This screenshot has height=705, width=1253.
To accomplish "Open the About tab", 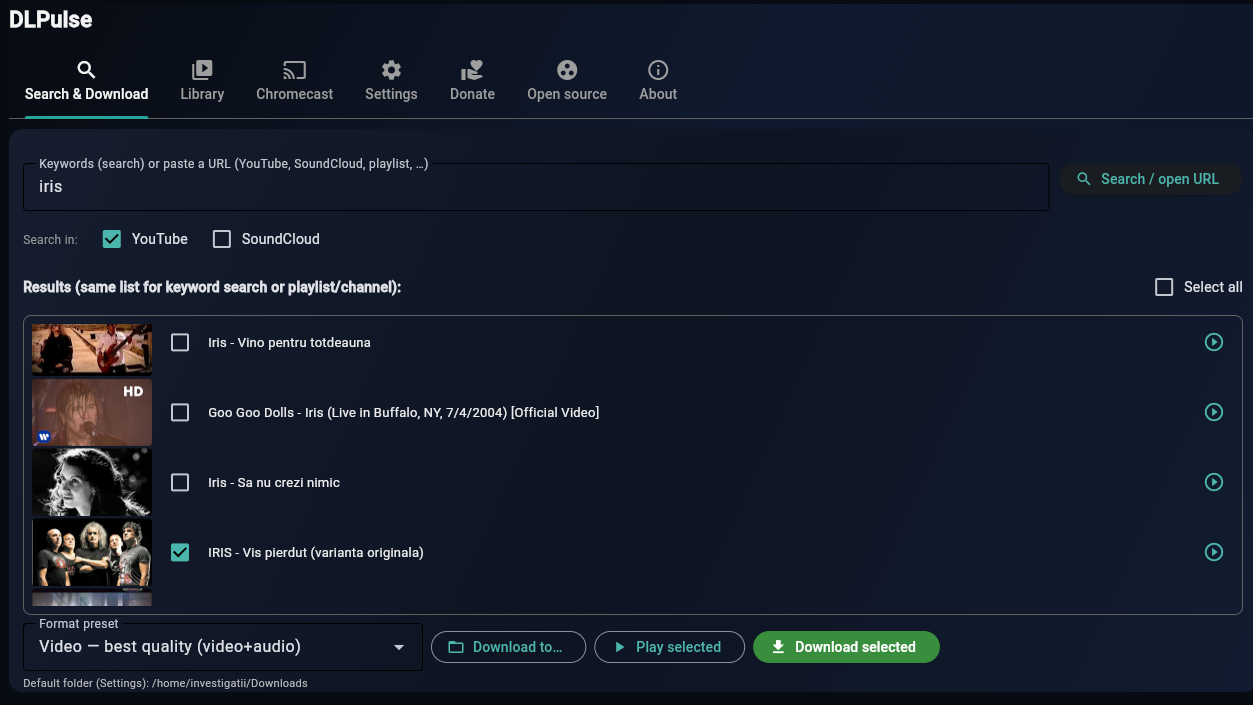I will 658,82.
